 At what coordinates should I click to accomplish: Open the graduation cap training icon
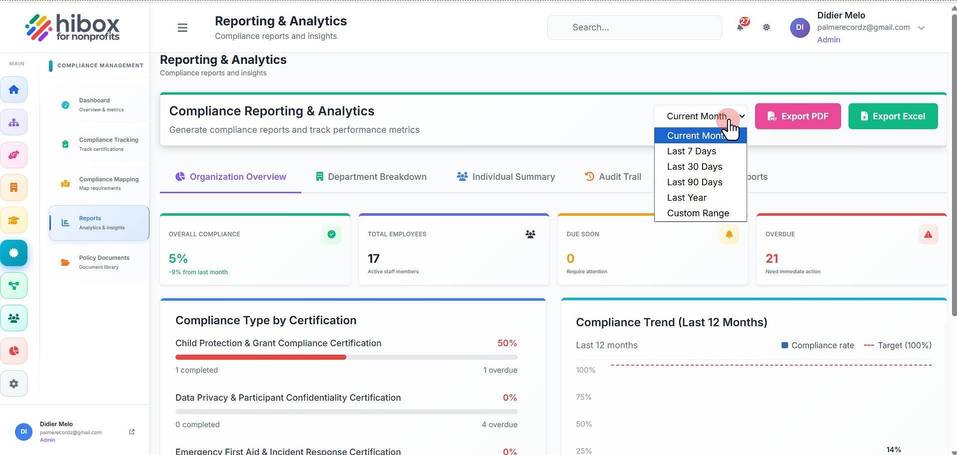(13, 220)
